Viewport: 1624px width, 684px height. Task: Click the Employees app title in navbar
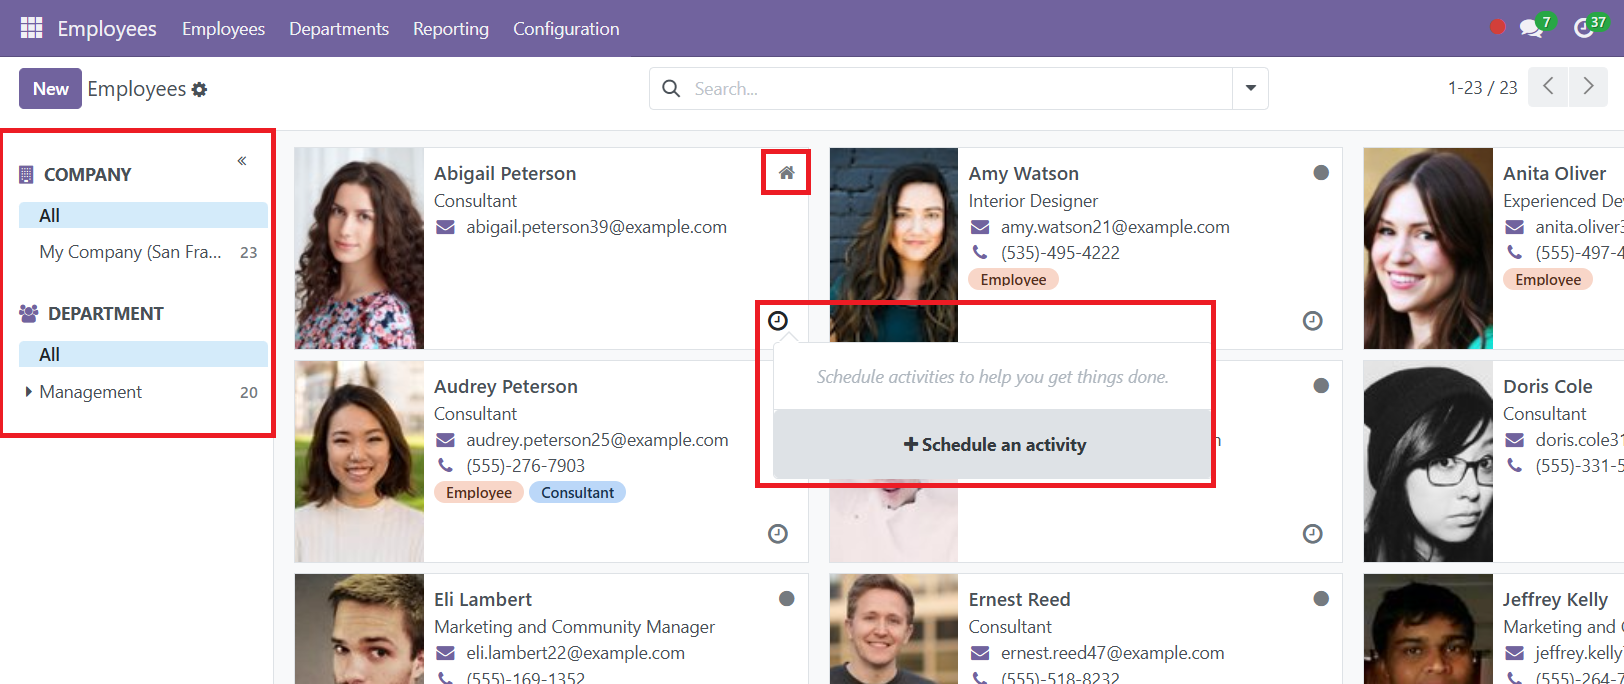coord(107,29)
